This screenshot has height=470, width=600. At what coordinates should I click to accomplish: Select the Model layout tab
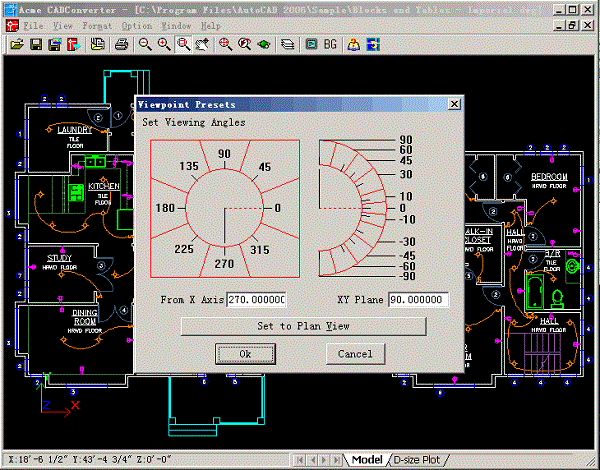[x=366, y=460]
